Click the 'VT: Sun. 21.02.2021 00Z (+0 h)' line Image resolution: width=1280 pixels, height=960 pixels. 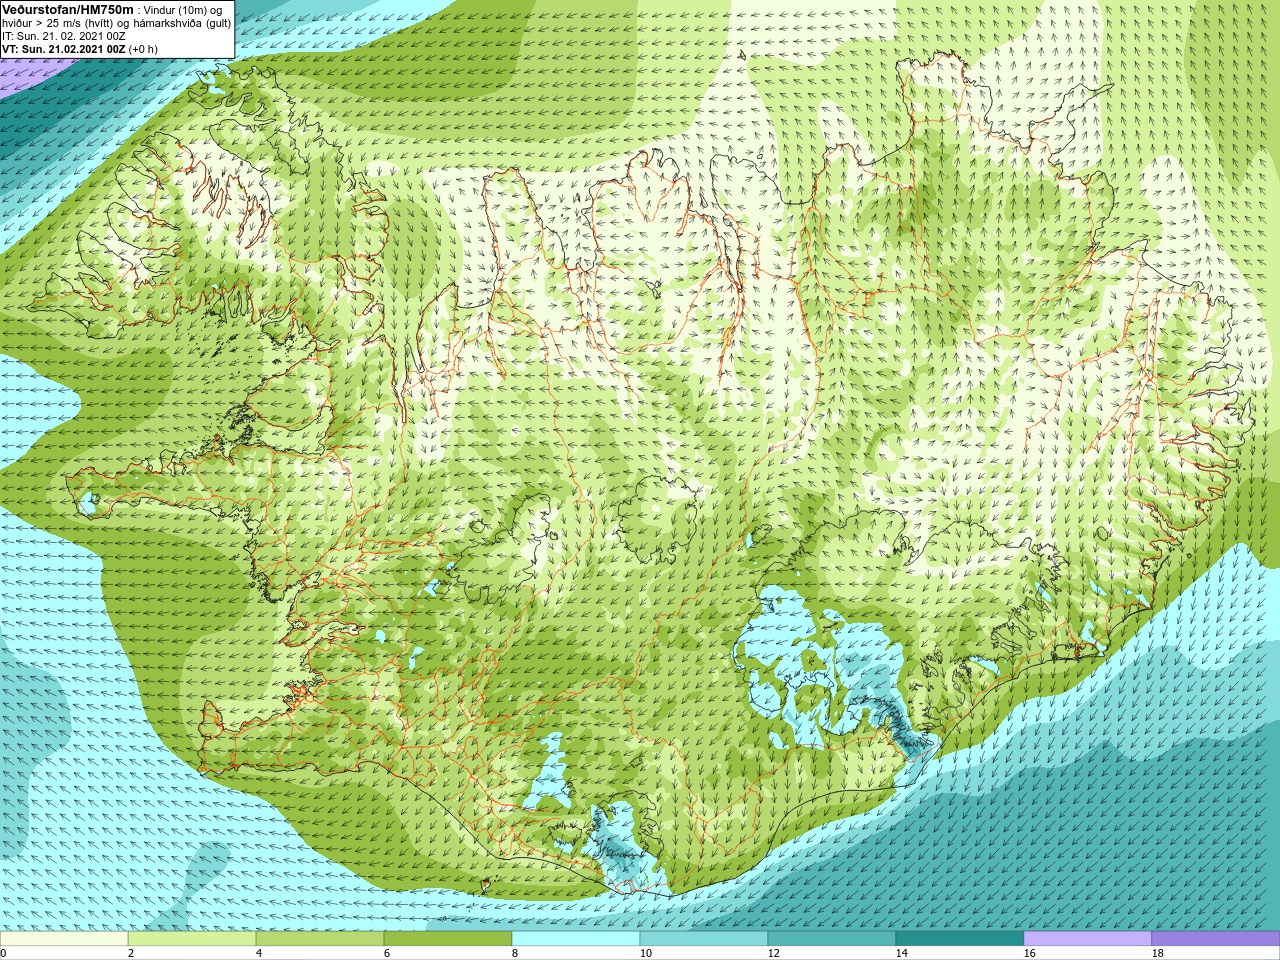click(80, 48)
